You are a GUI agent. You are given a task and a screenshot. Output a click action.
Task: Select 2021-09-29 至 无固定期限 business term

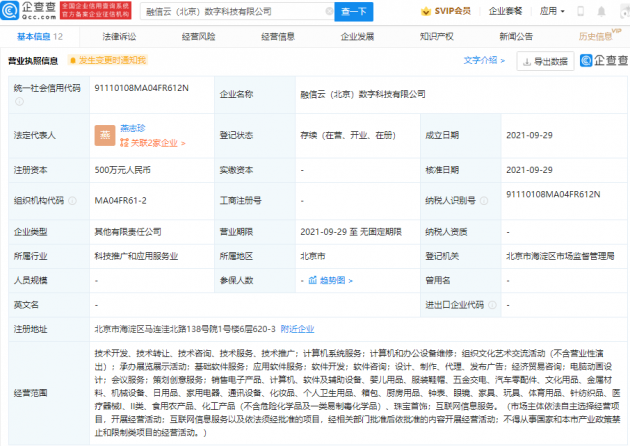point(351,232)
